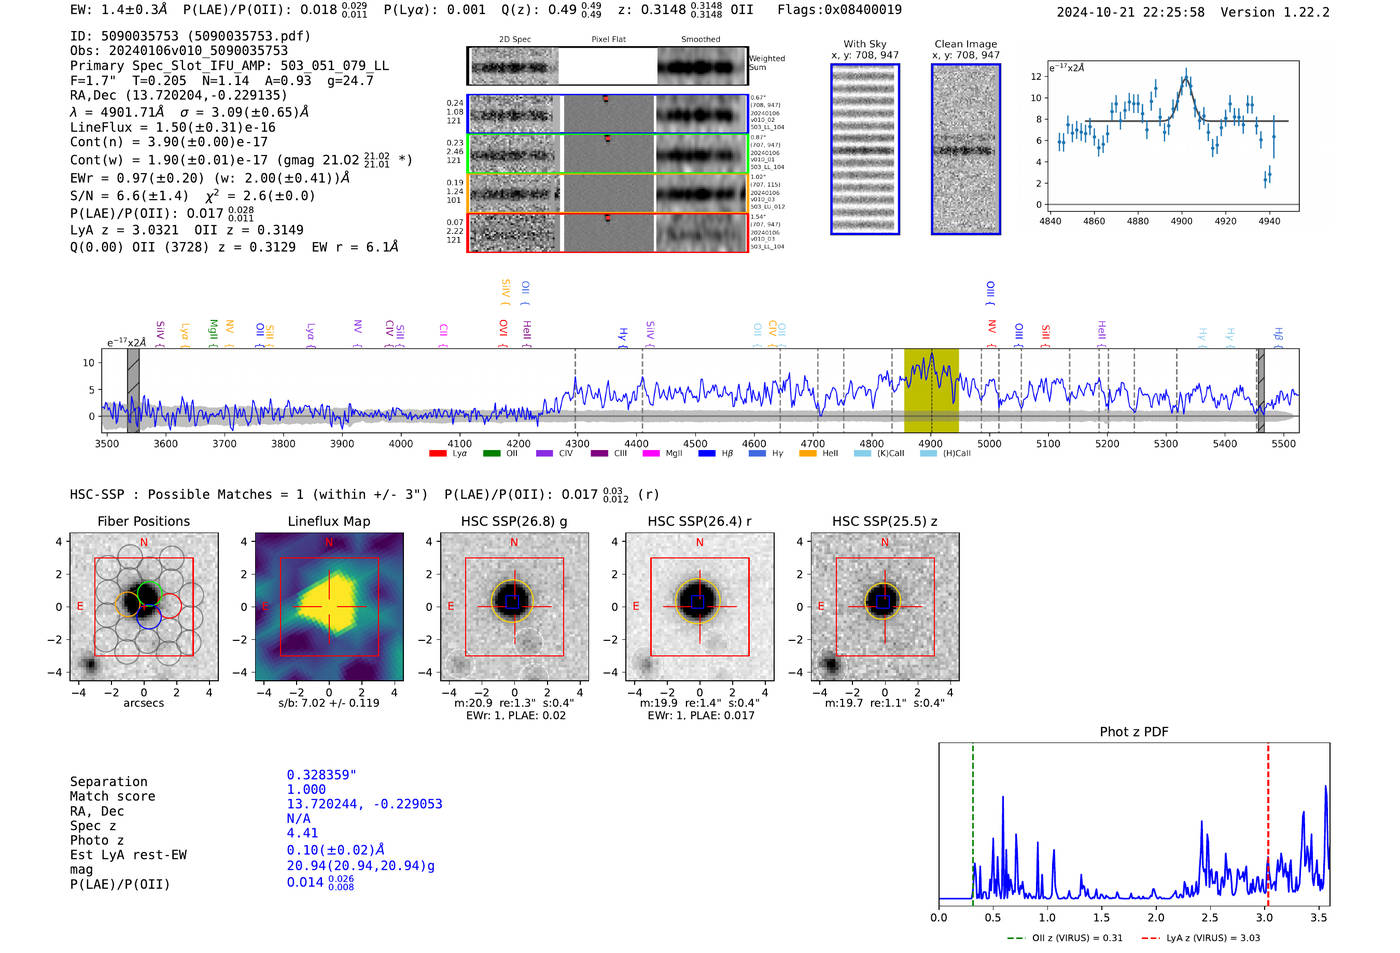Click the 'm:19.9 re:1.4" s:0.4"' r-band caption
This screenshot has height=953, width=1400.
(699, 703)
